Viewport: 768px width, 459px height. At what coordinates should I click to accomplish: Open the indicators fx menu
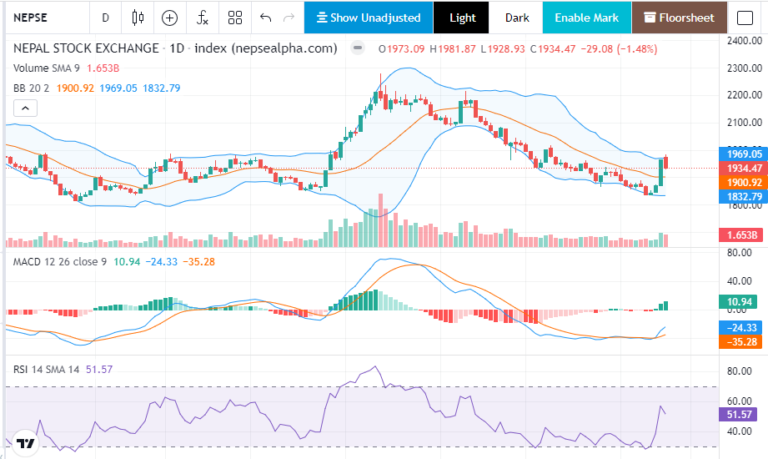coord(202,18)
